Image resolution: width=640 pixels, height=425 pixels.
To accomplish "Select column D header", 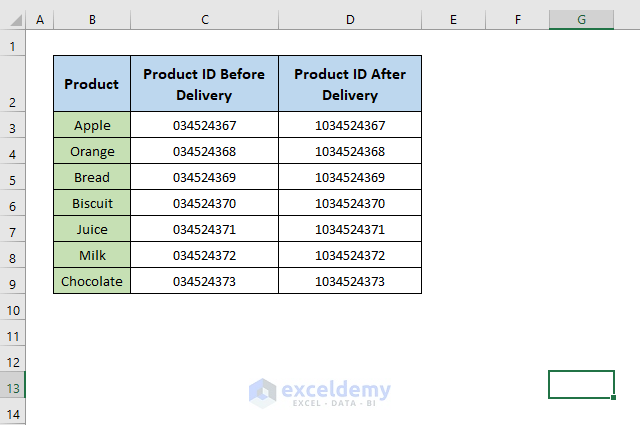I will tap(350, 19).
